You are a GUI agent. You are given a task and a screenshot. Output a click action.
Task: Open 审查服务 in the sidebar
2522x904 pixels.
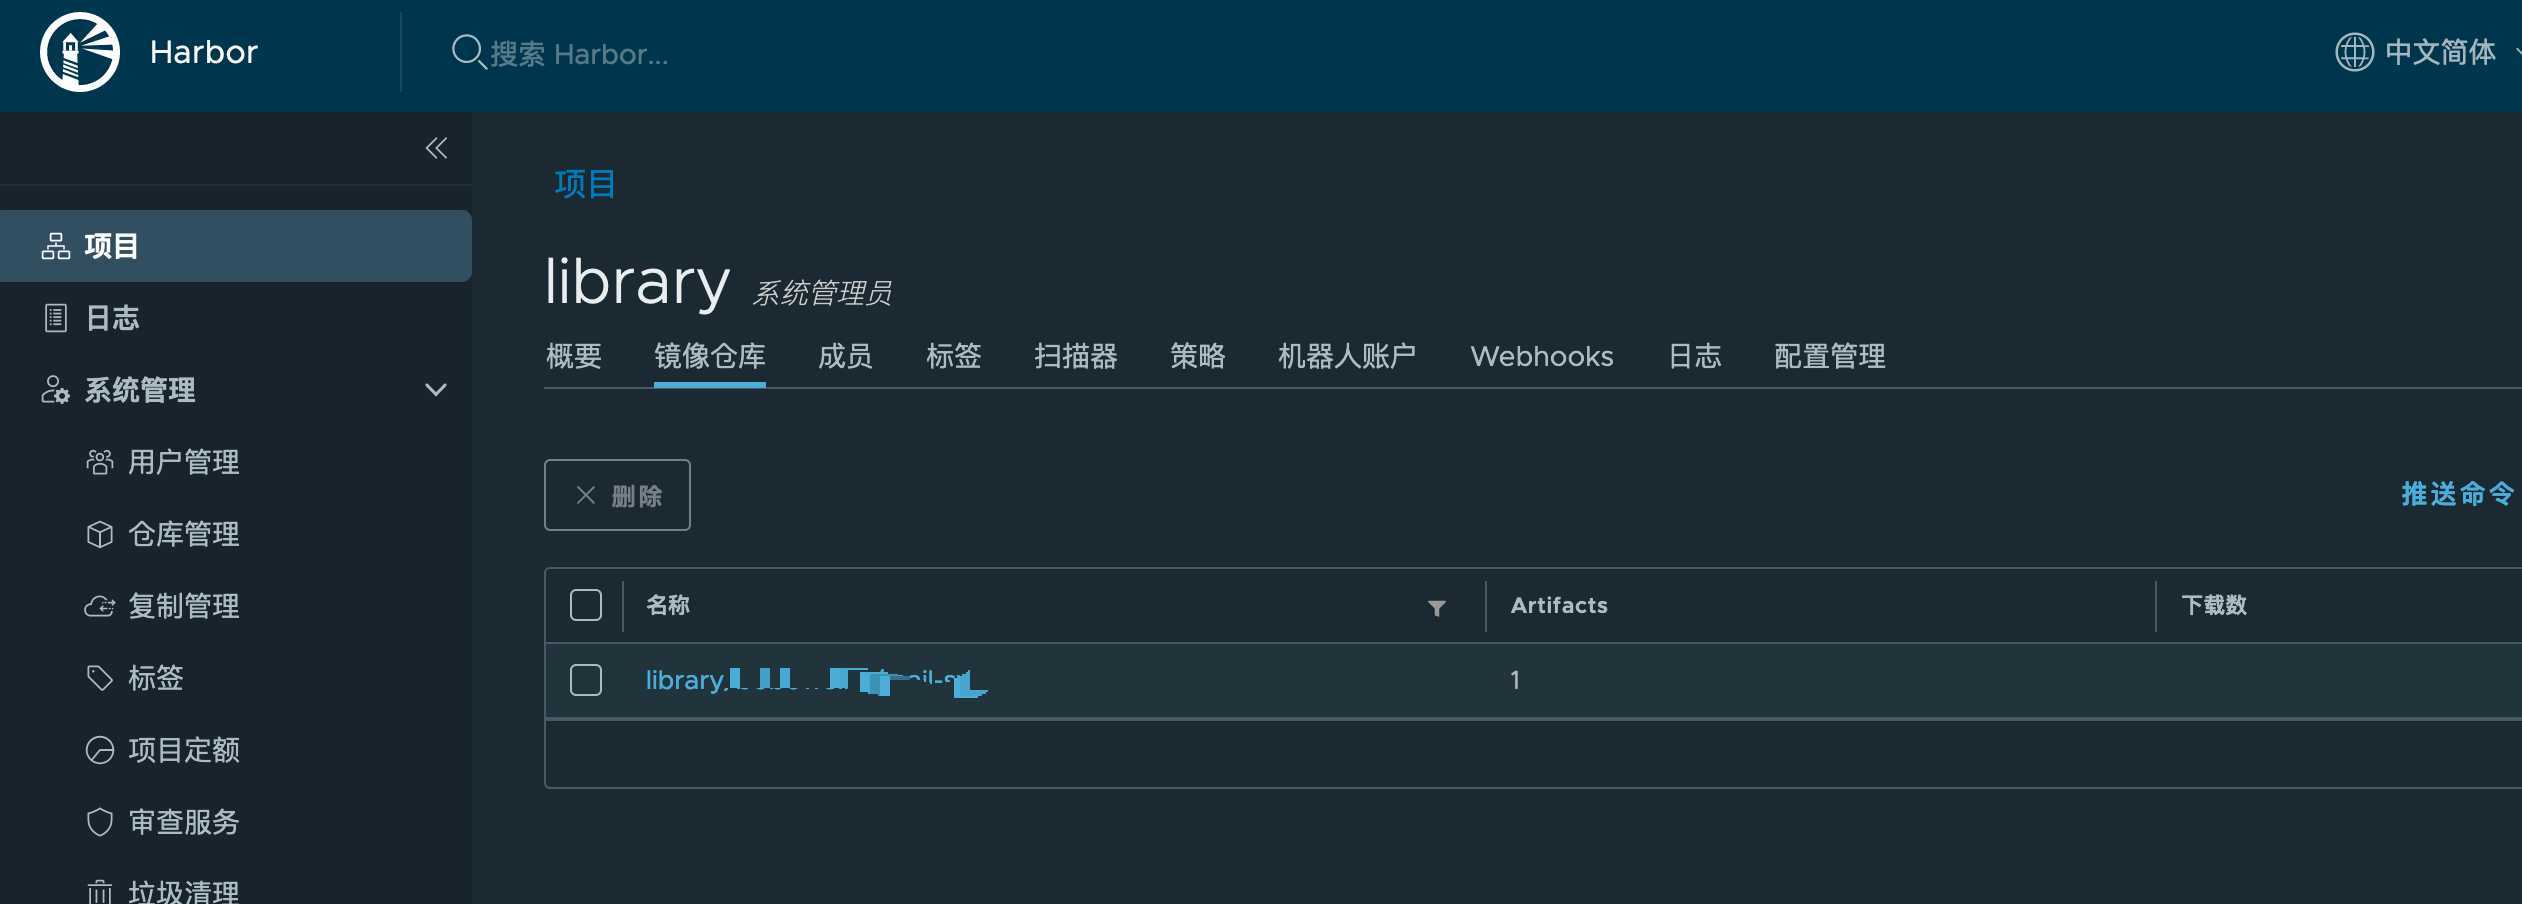(x=184, y=822)
